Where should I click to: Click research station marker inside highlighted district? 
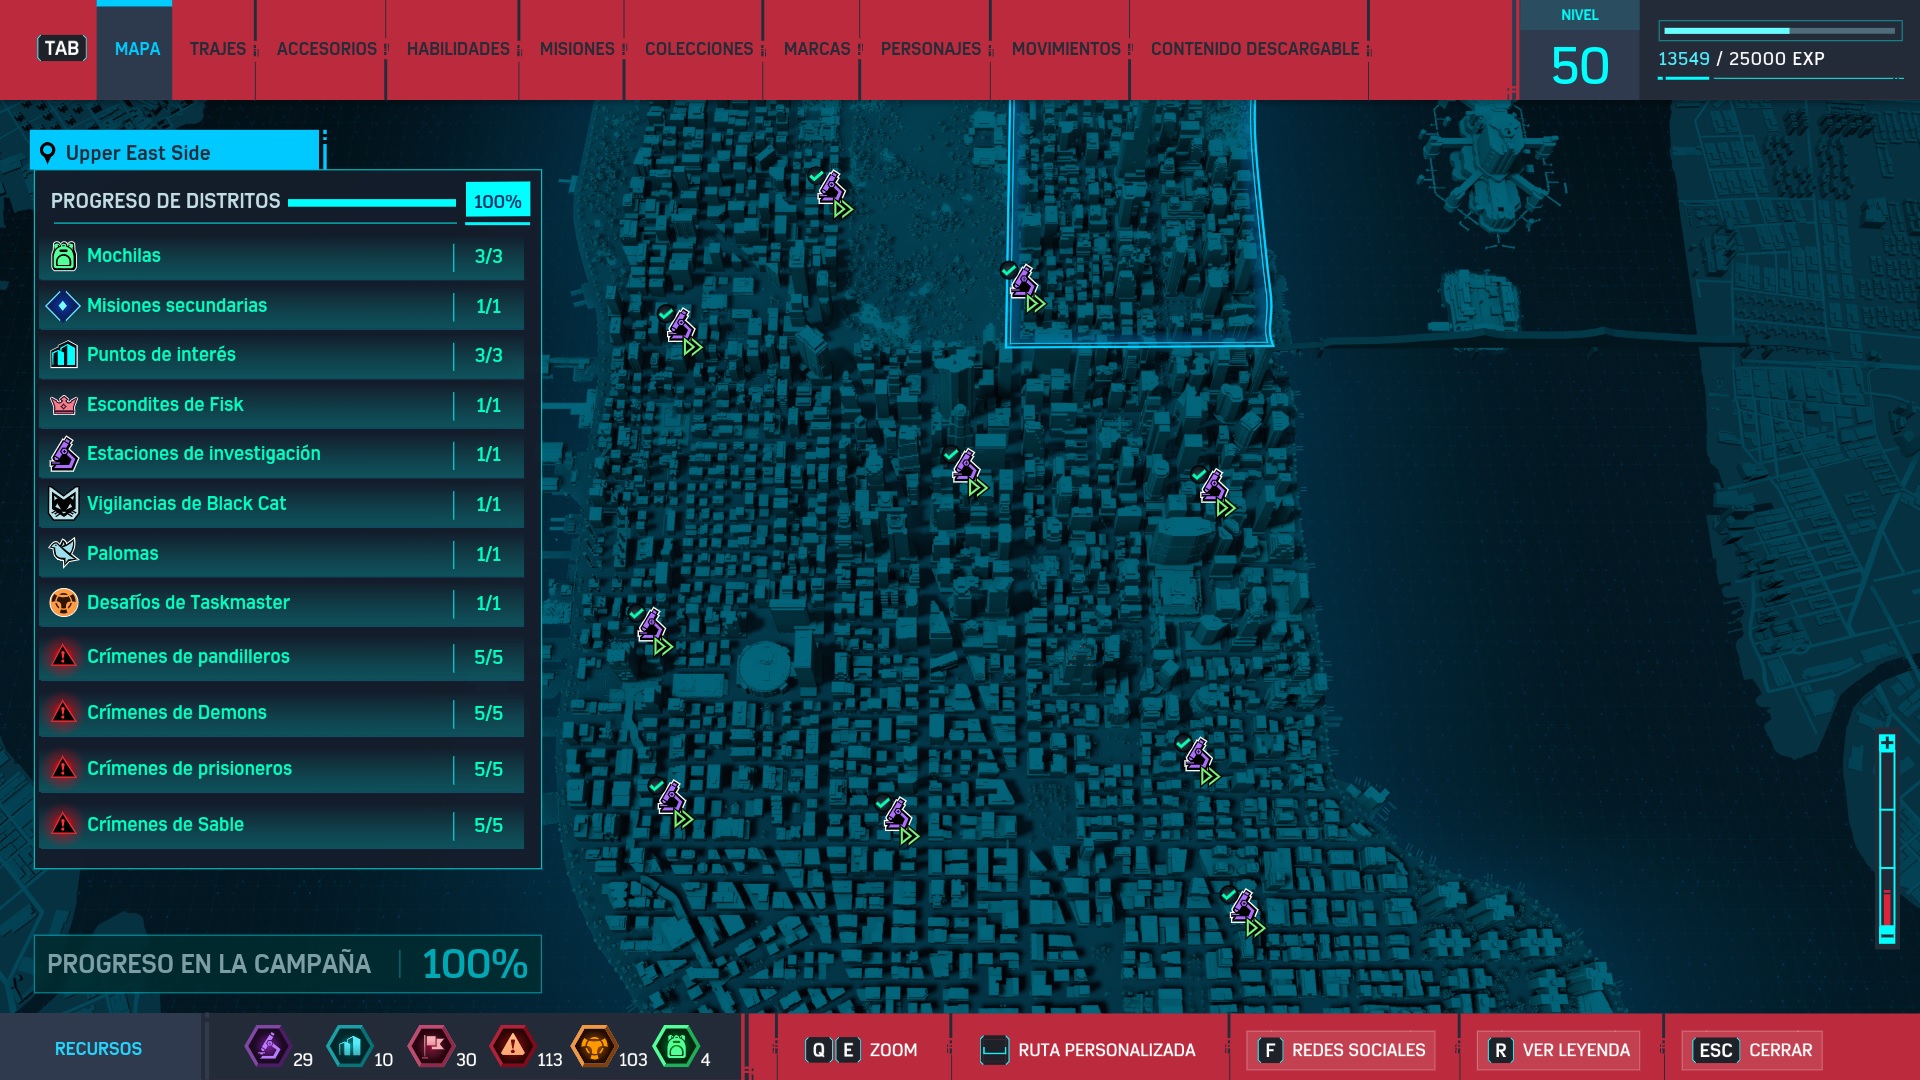pyautogui.click(x=1024, y=284)
